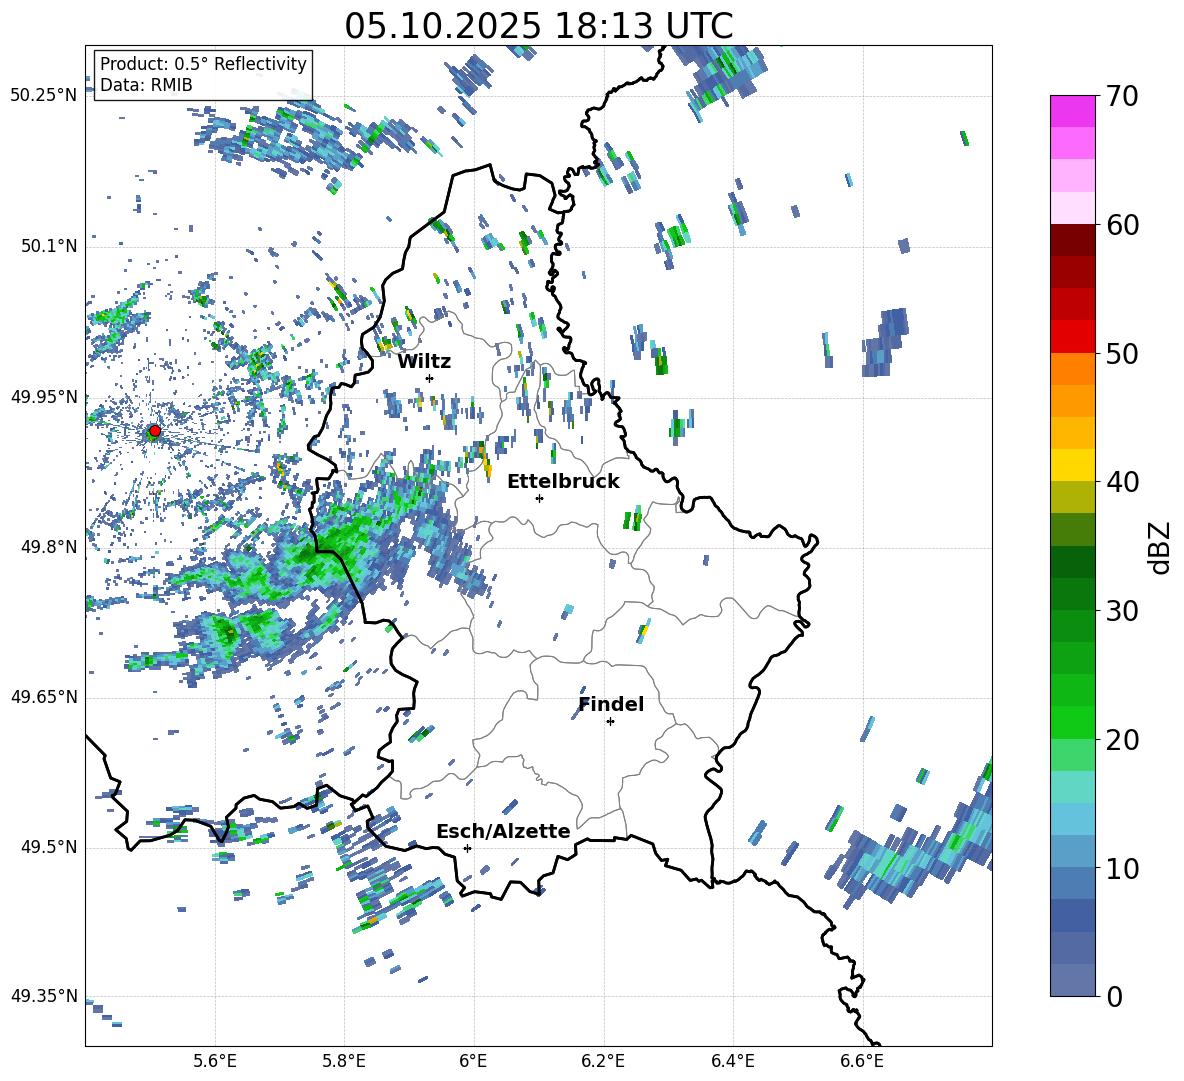Click the 6.2°E longitude label

pos(603,1061)
